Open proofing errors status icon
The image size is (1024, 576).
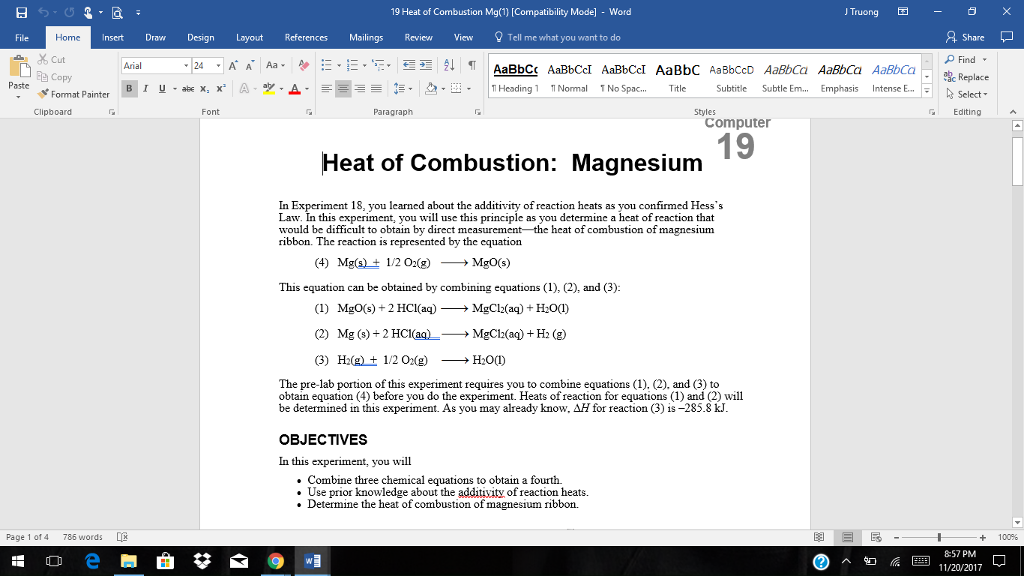[x=122, y=537]
